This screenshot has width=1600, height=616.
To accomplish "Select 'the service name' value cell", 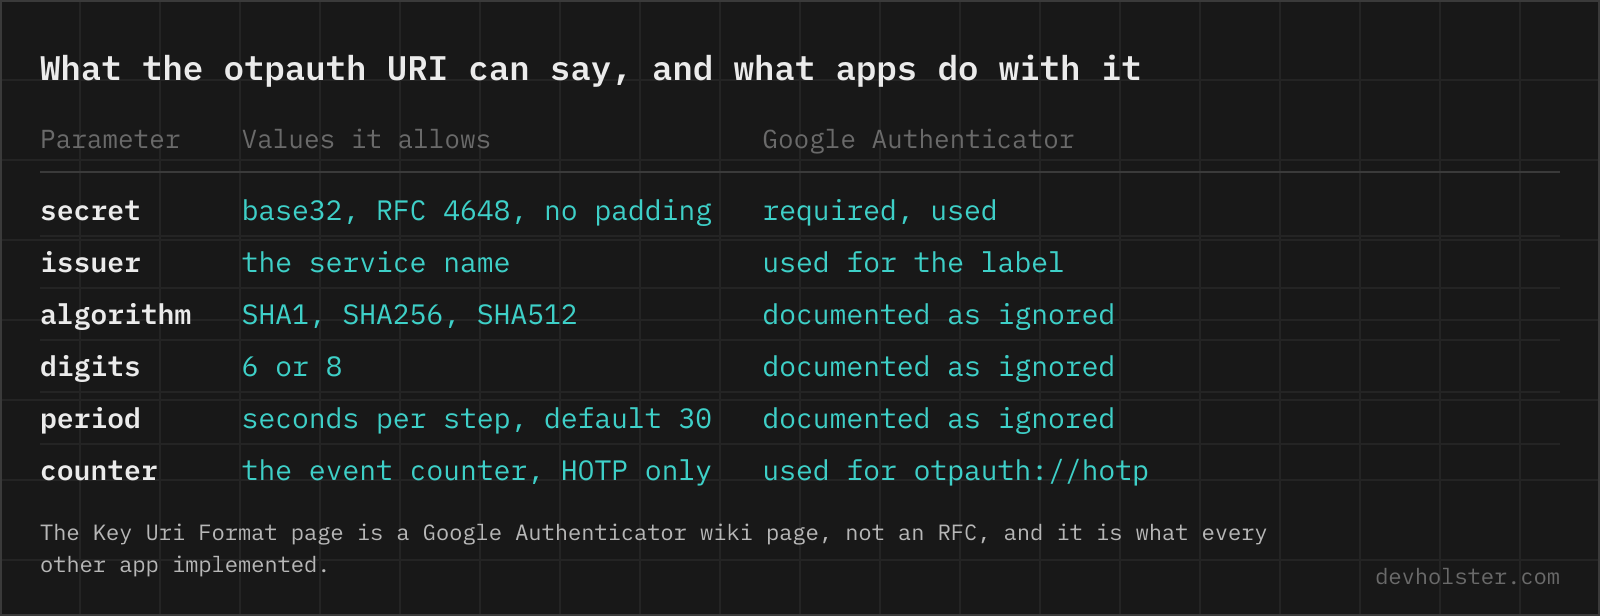I will point(376,263).
